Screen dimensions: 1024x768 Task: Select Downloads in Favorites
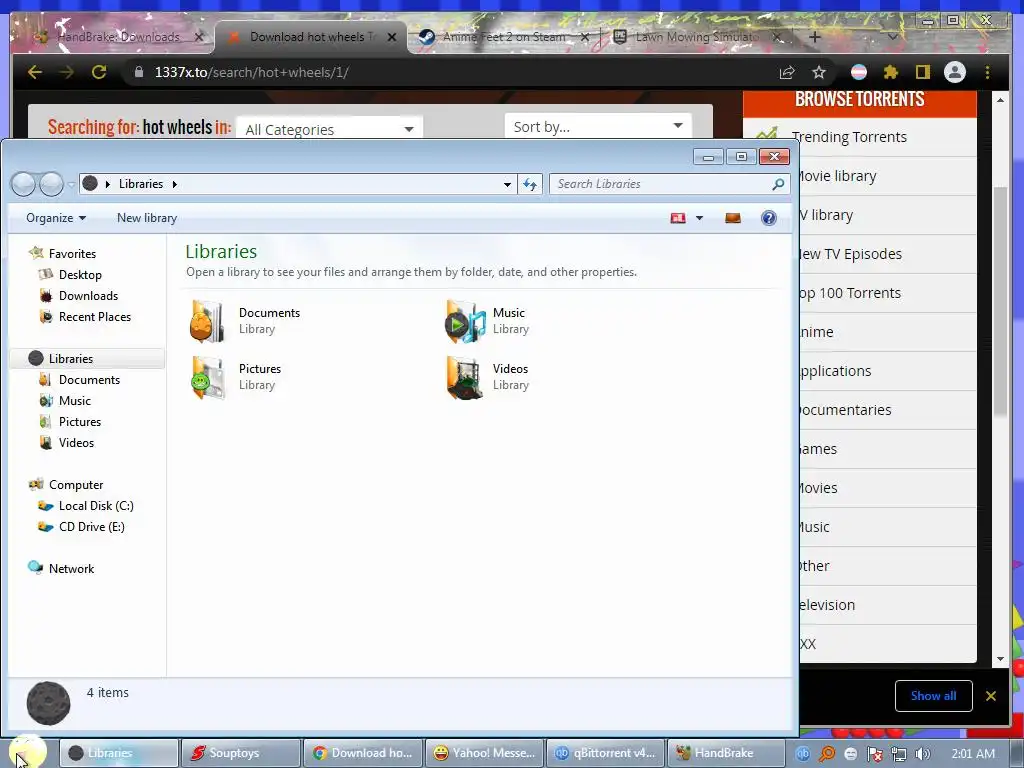tap(88, 296)
